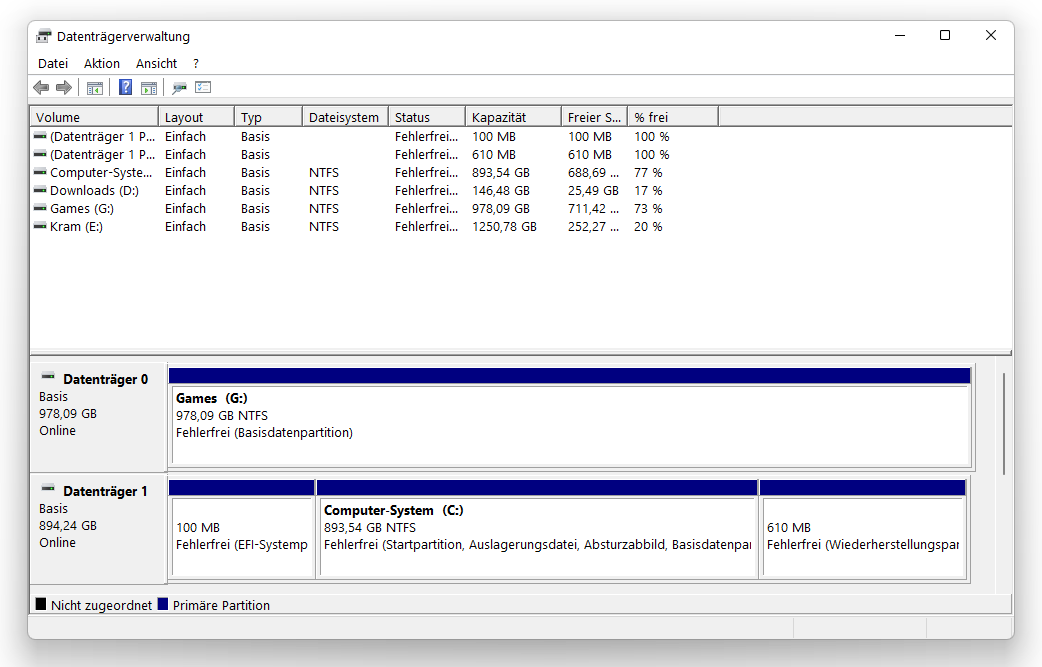Select the Computer-System (C:) partition block
The image size is (1042, 667).
(x=537, y=529)
